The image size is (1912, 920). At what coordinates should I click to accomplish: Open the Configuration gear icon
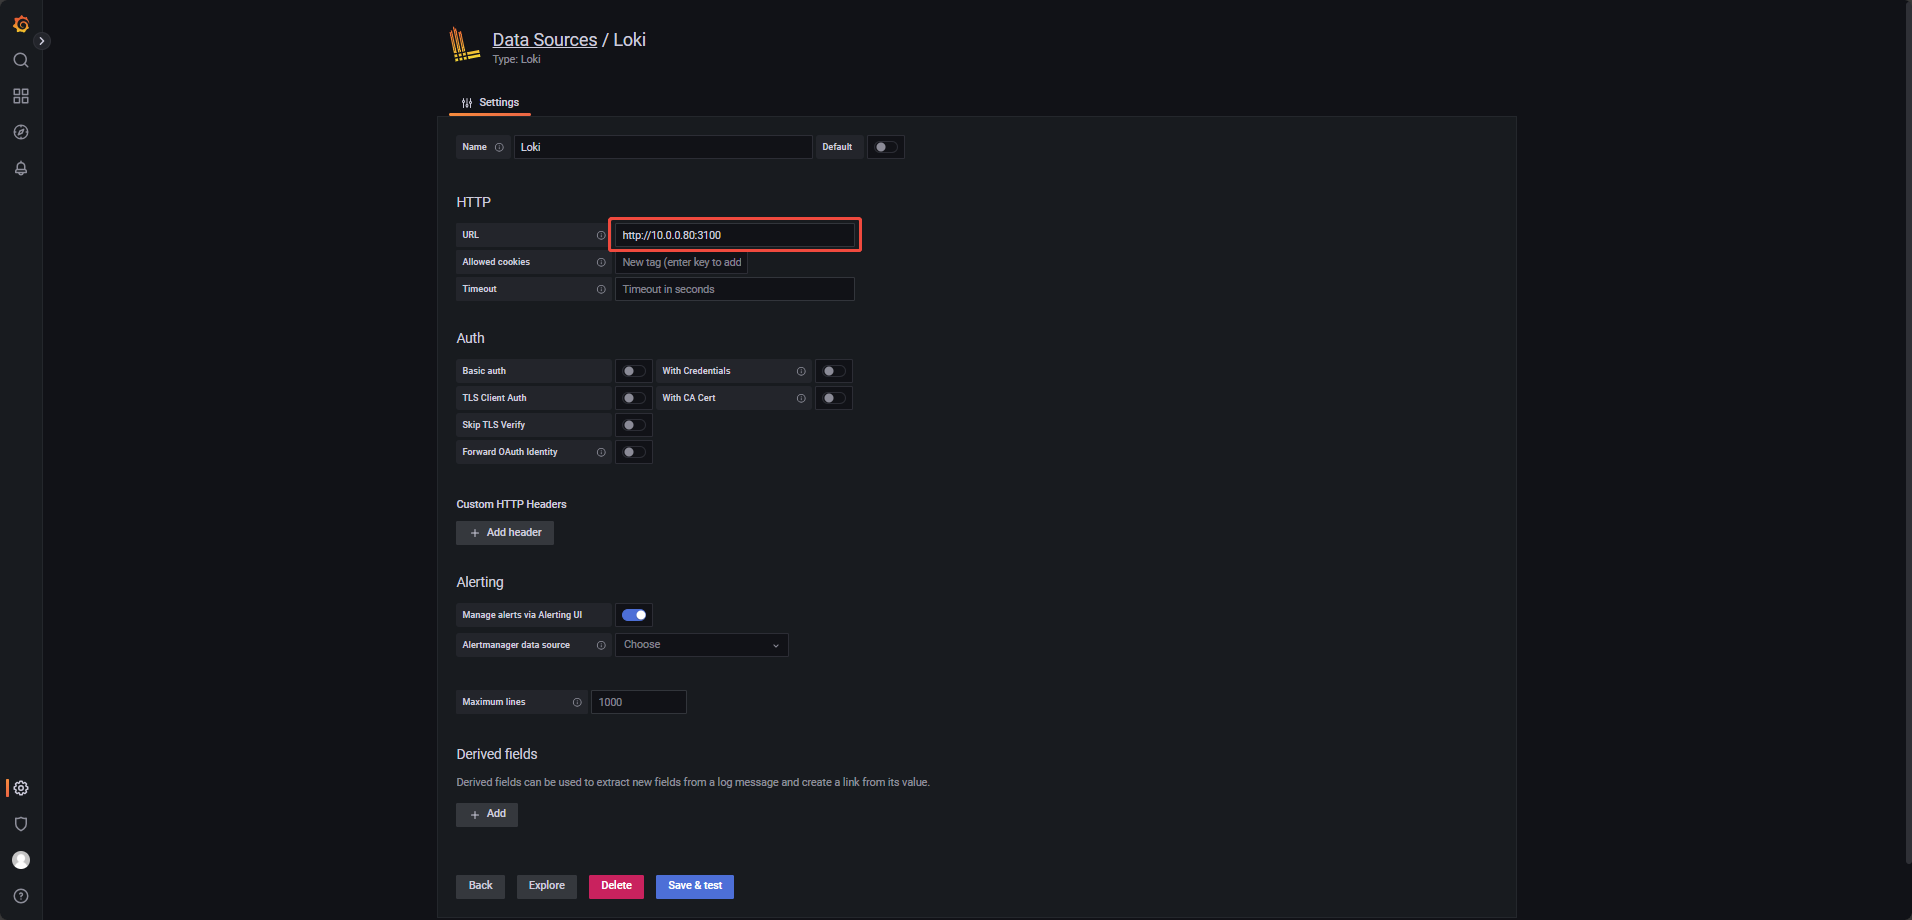coord(21,788)
